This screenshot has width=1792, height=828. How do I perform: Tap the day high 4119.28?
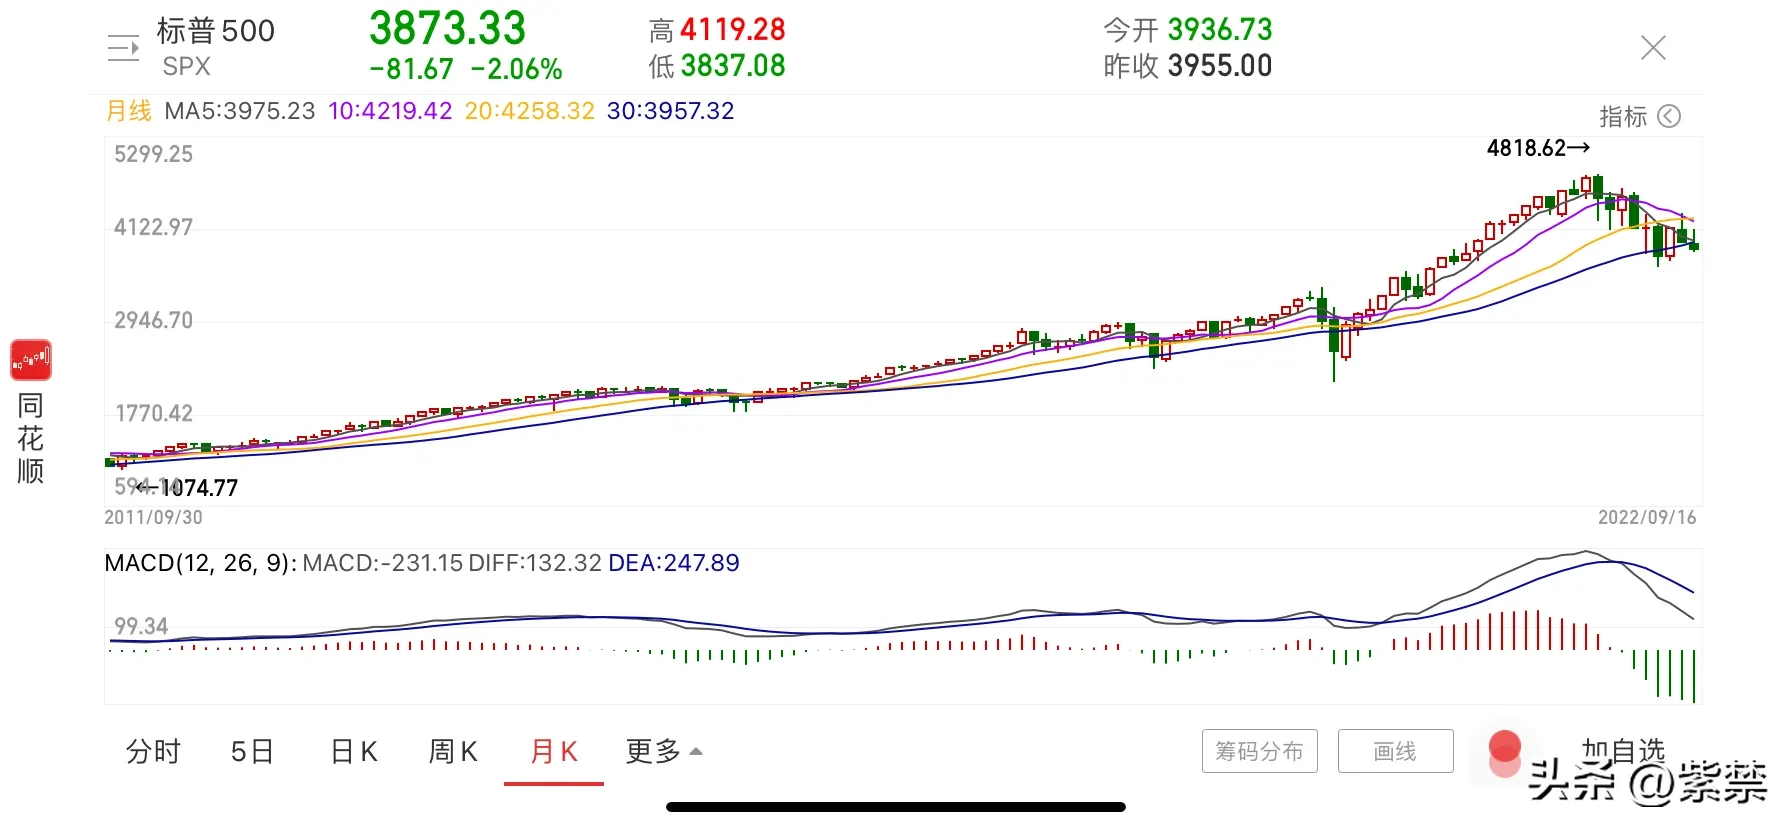coord(733,30)
